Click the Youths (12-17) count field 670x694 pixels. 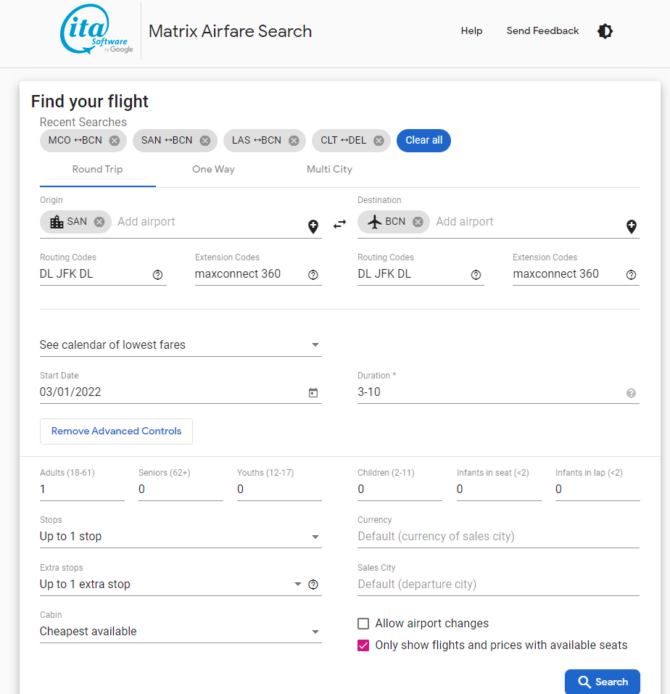tap(279, 490)
